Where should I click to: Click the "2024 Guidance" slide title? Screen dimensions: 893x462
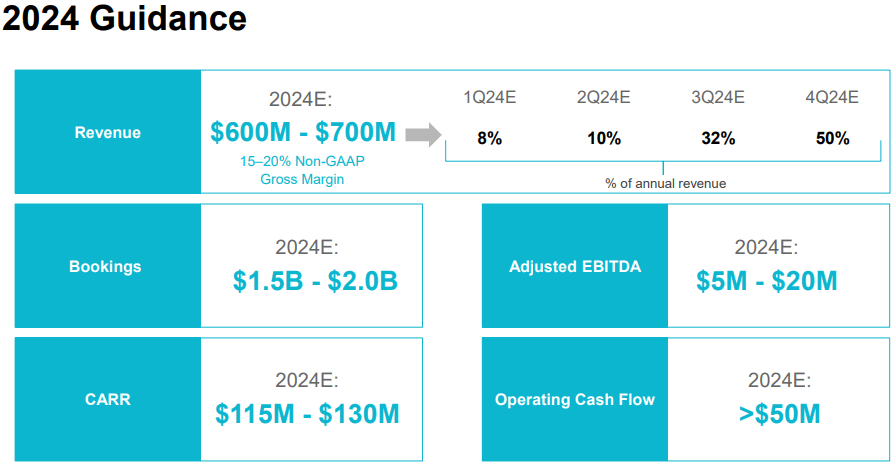point(124,20)
